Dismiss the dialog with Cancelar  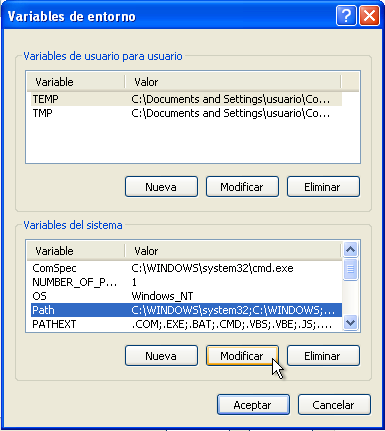point(334,405)
